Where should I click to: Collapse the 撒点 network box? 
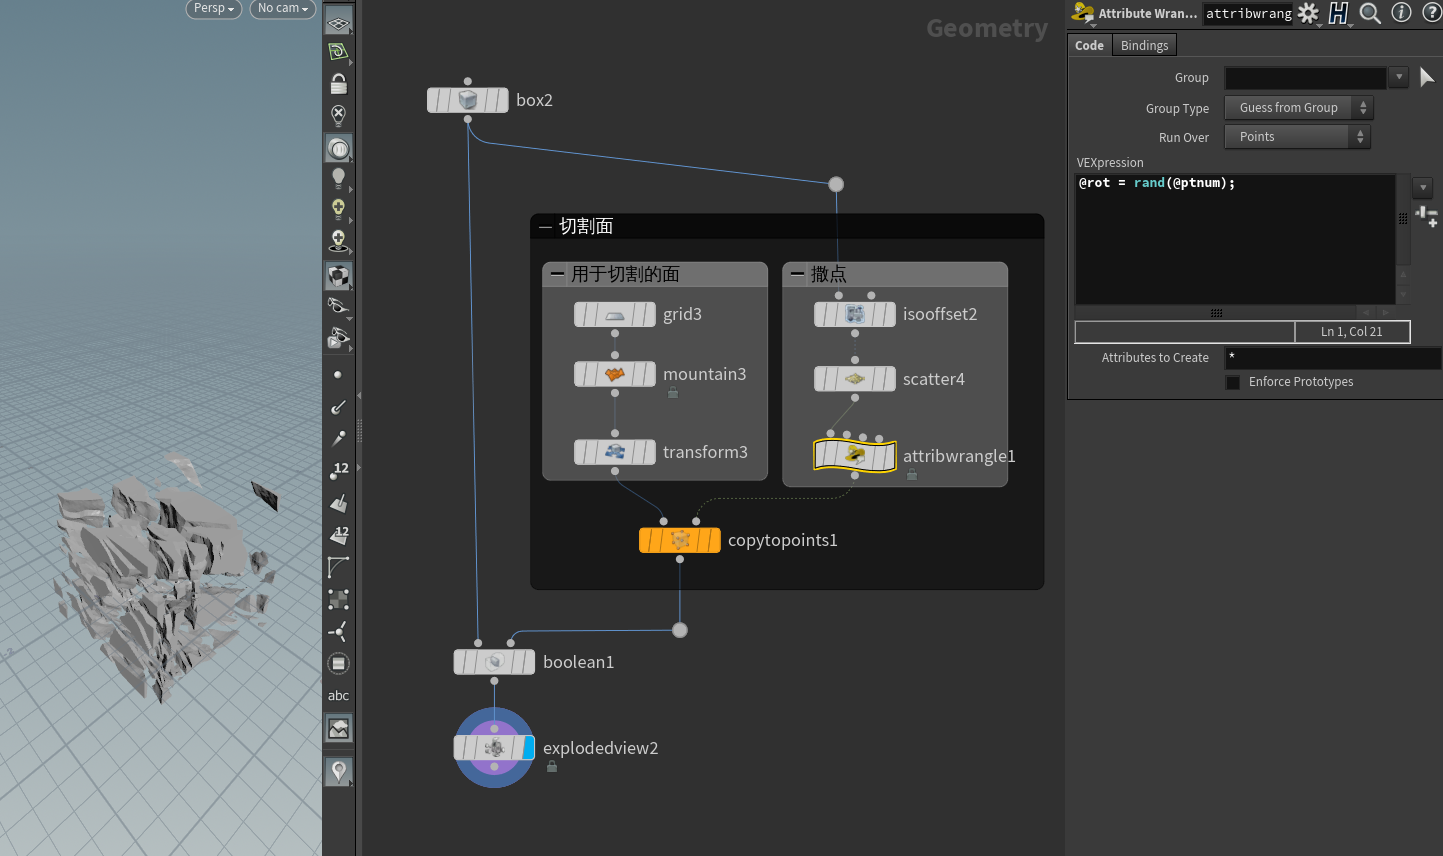tap(797, 274)
